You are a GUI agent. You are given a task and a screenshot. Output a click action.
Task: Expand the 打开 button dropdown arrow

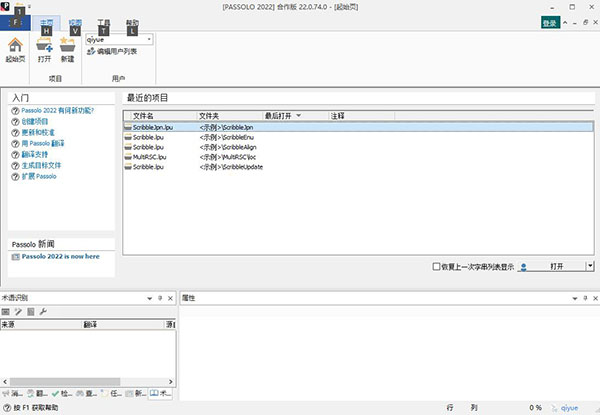590,266
